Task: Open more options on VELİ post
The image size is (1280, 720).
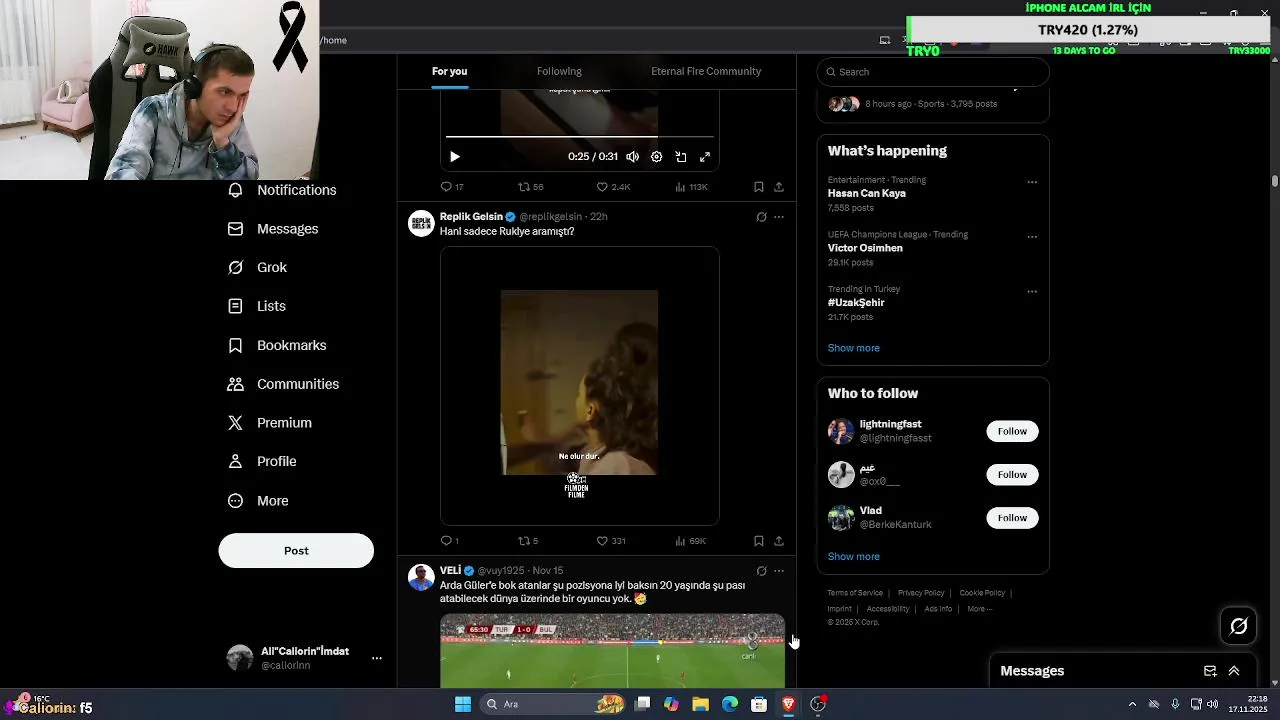Action: coord(779,571)
